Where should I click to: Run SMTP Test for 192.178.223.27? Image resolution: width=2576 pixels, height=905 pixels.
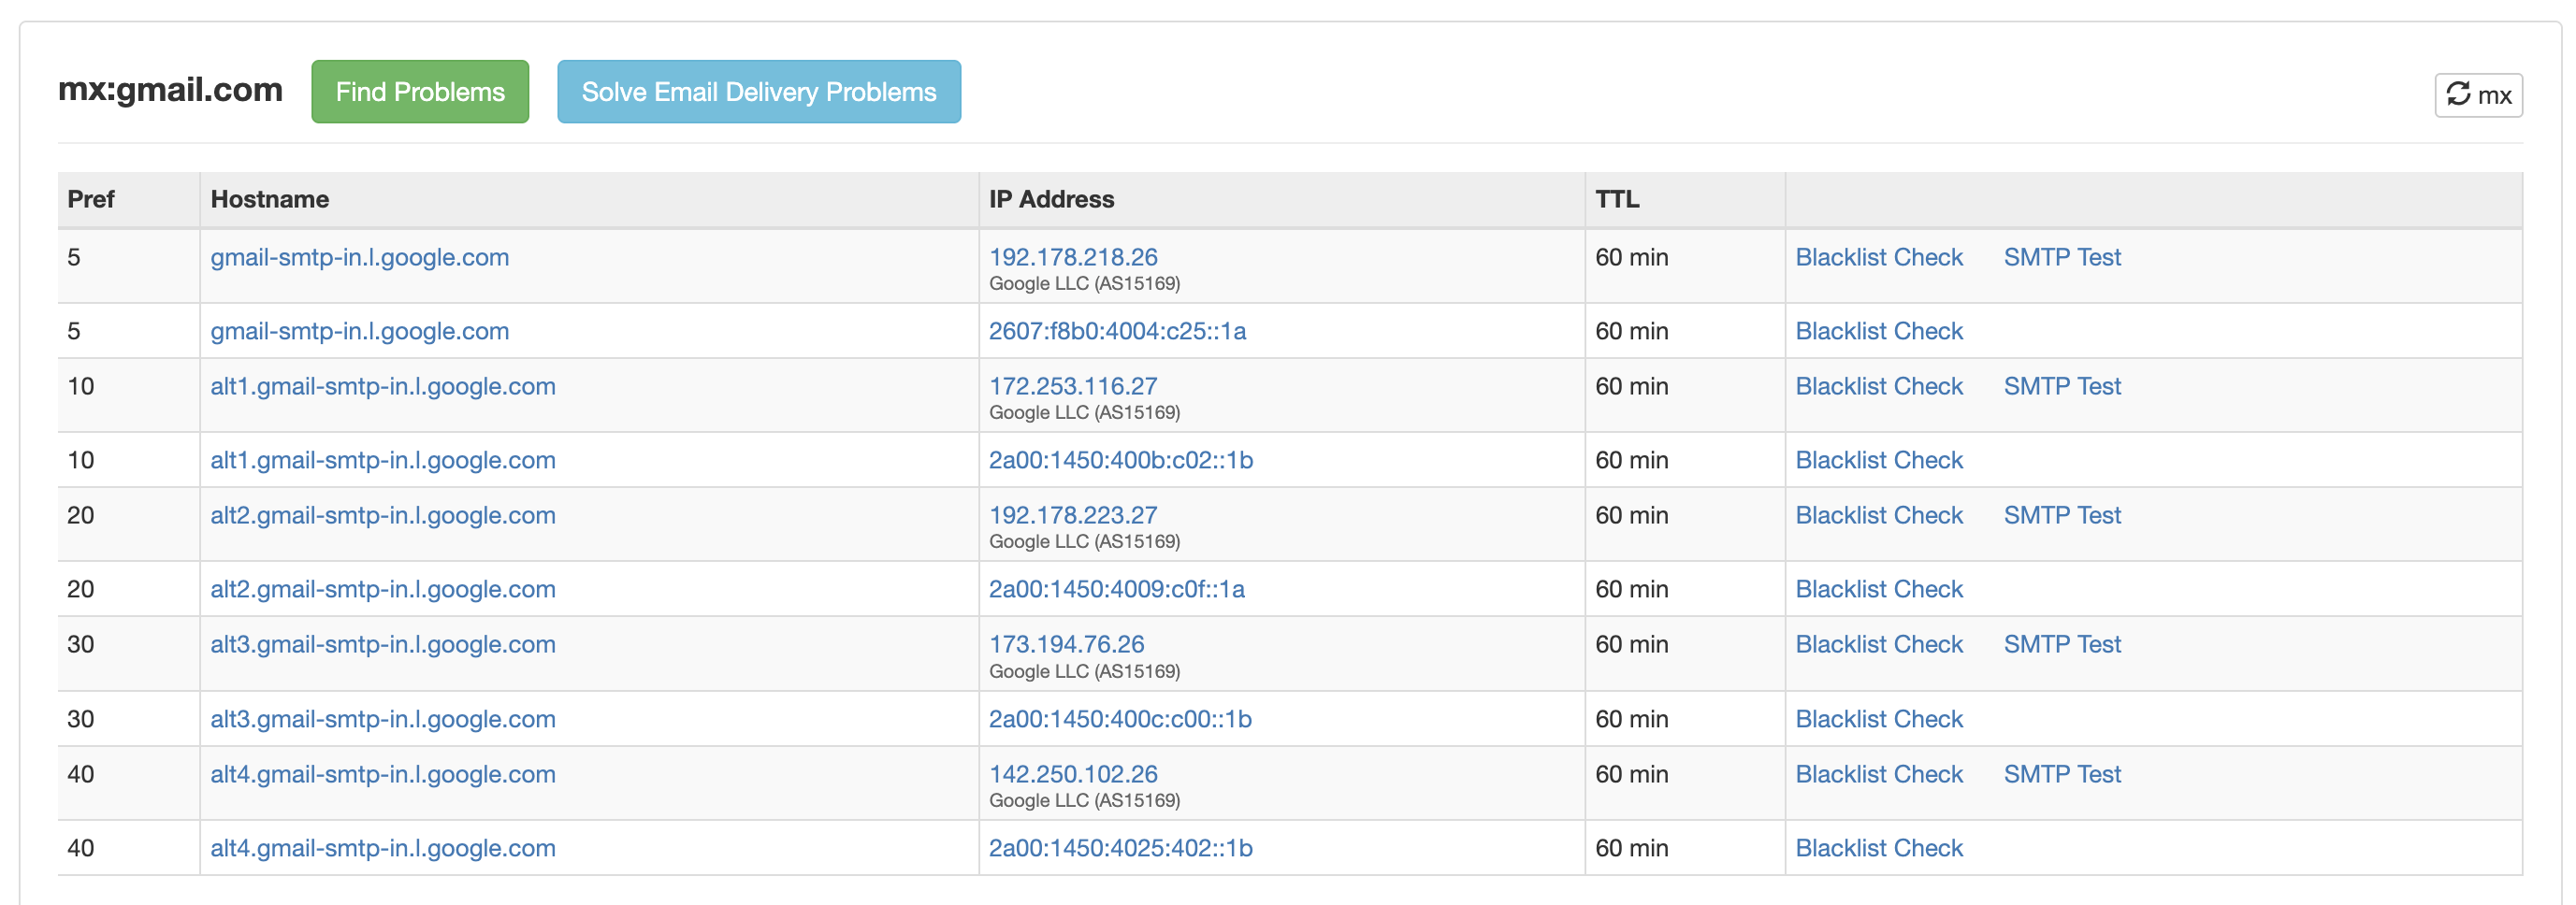2061,515
